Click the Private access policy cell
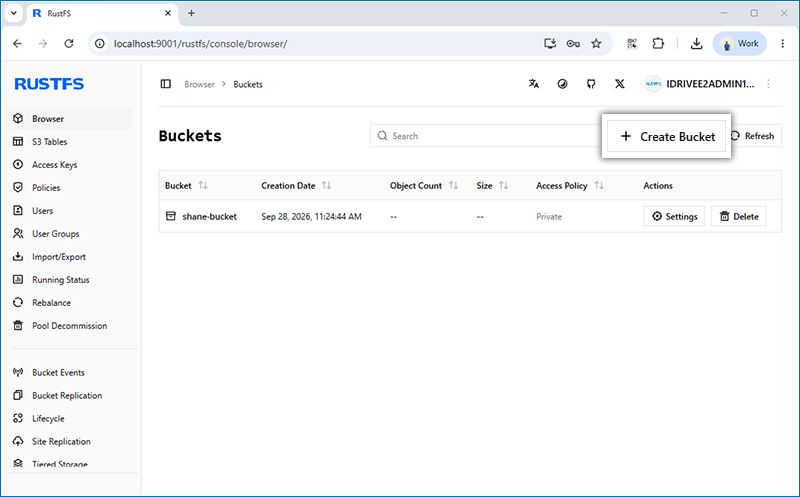This screenshot has height=497, width=800. click(x=549, y=216)
